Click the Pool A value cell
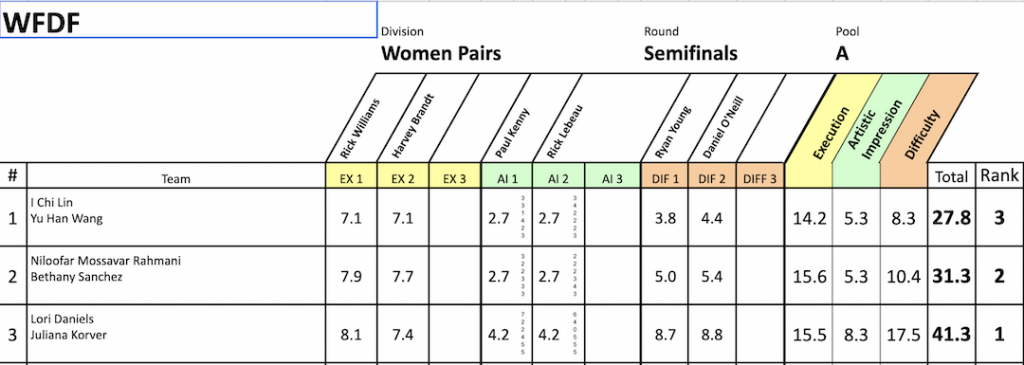This screenshot has height=365, width=1024. click(842, 53)
